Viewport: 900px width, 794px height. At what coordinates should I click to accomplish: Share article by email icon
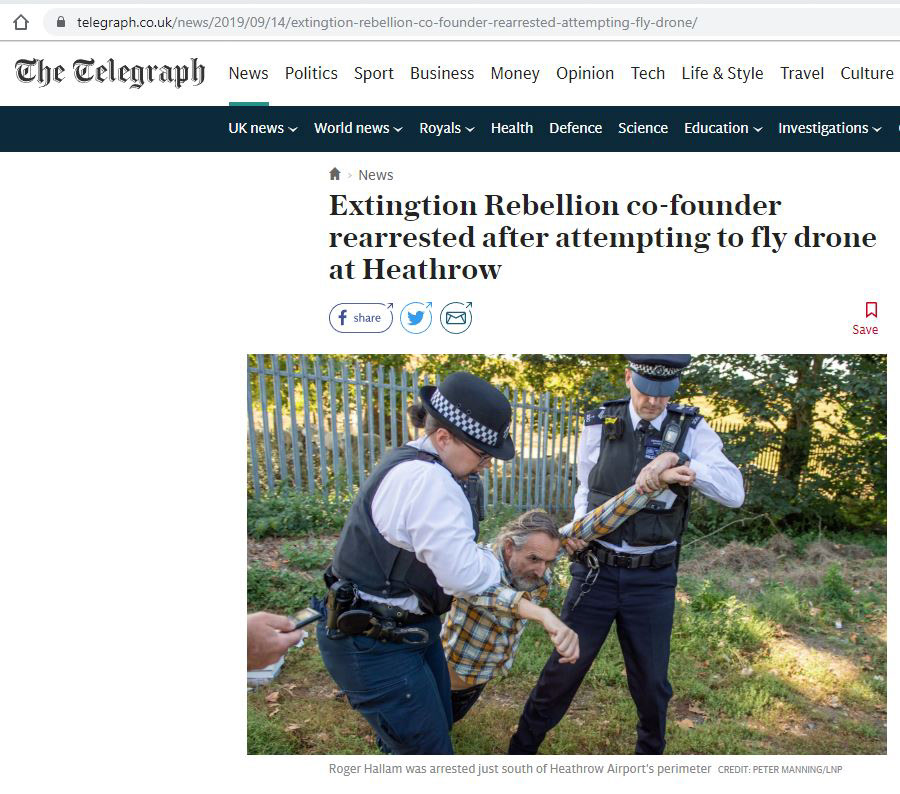tap(456, 317)
